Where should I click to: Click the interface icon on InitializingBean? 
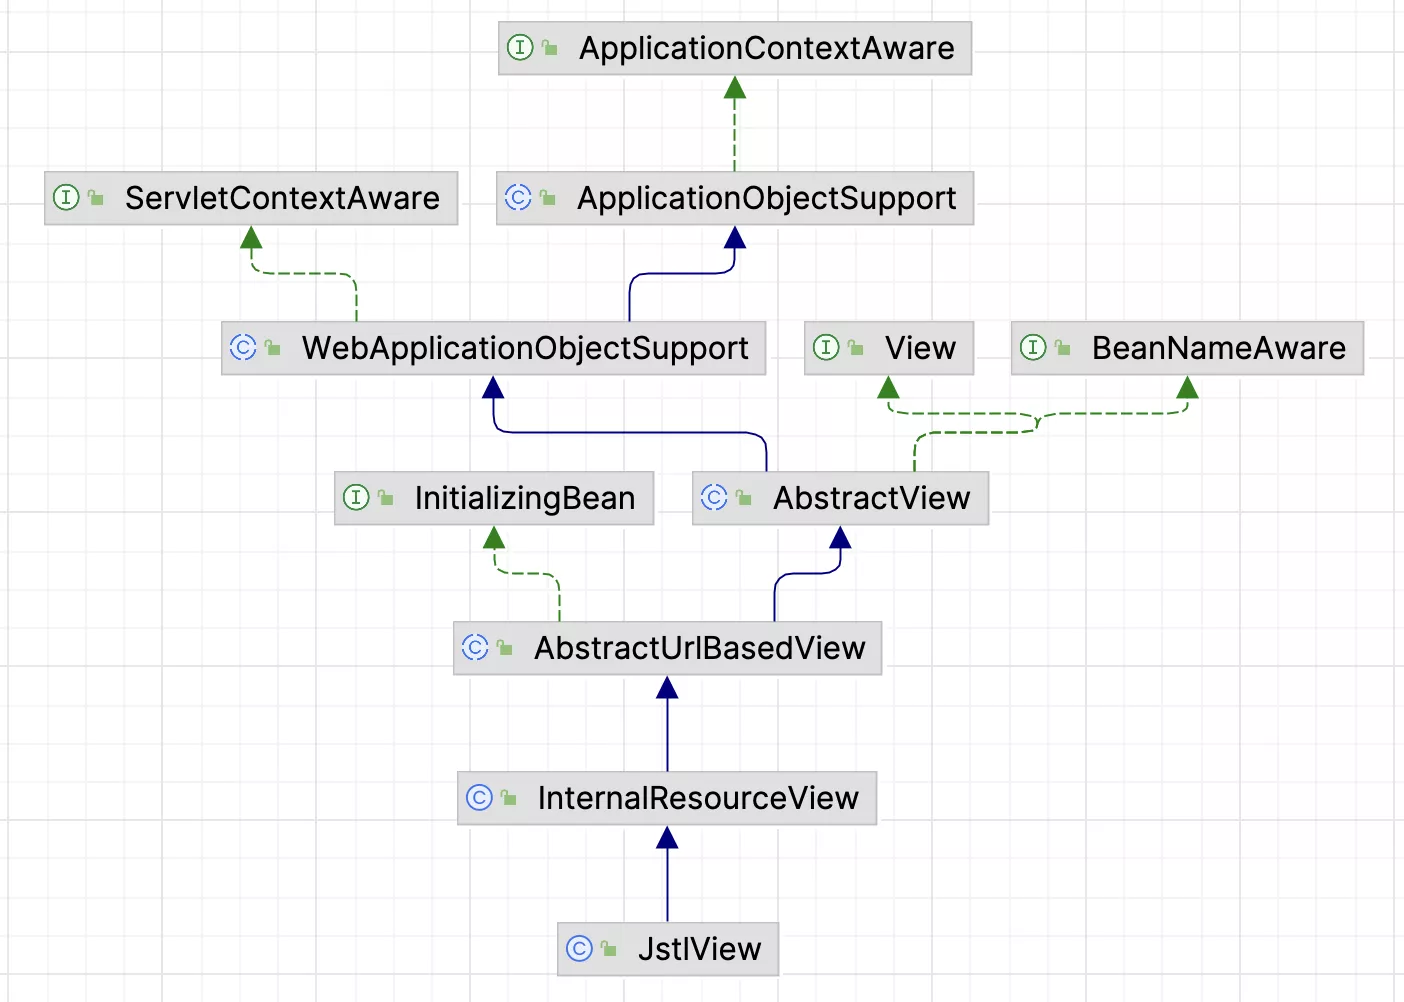point(356,497)
